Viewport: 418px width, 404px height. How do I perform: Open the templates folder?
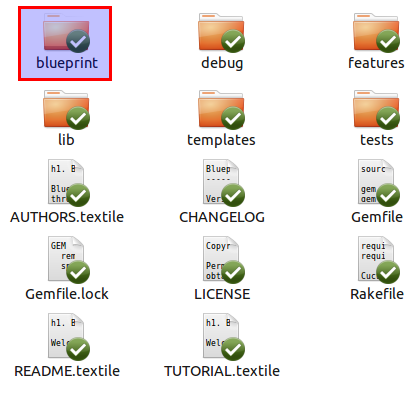(x=221, y=109)
